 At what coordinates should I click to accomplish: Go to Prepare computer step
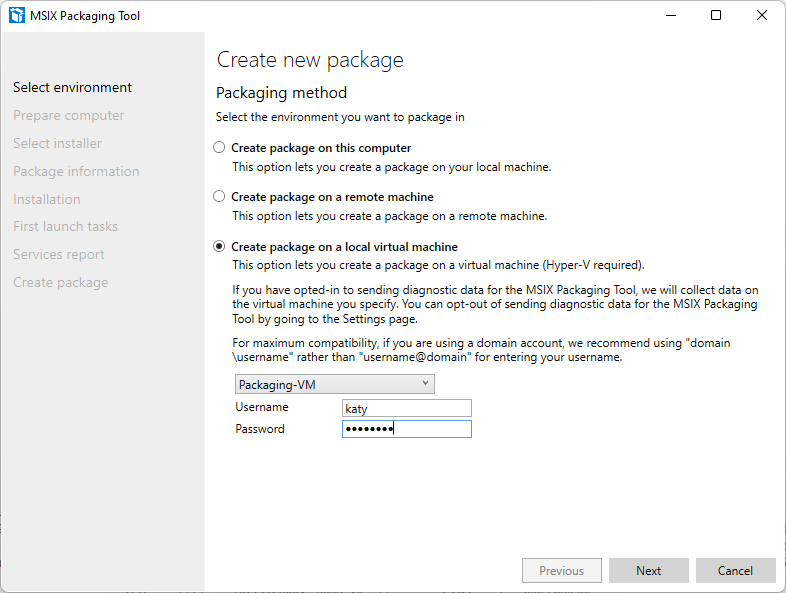69,115
